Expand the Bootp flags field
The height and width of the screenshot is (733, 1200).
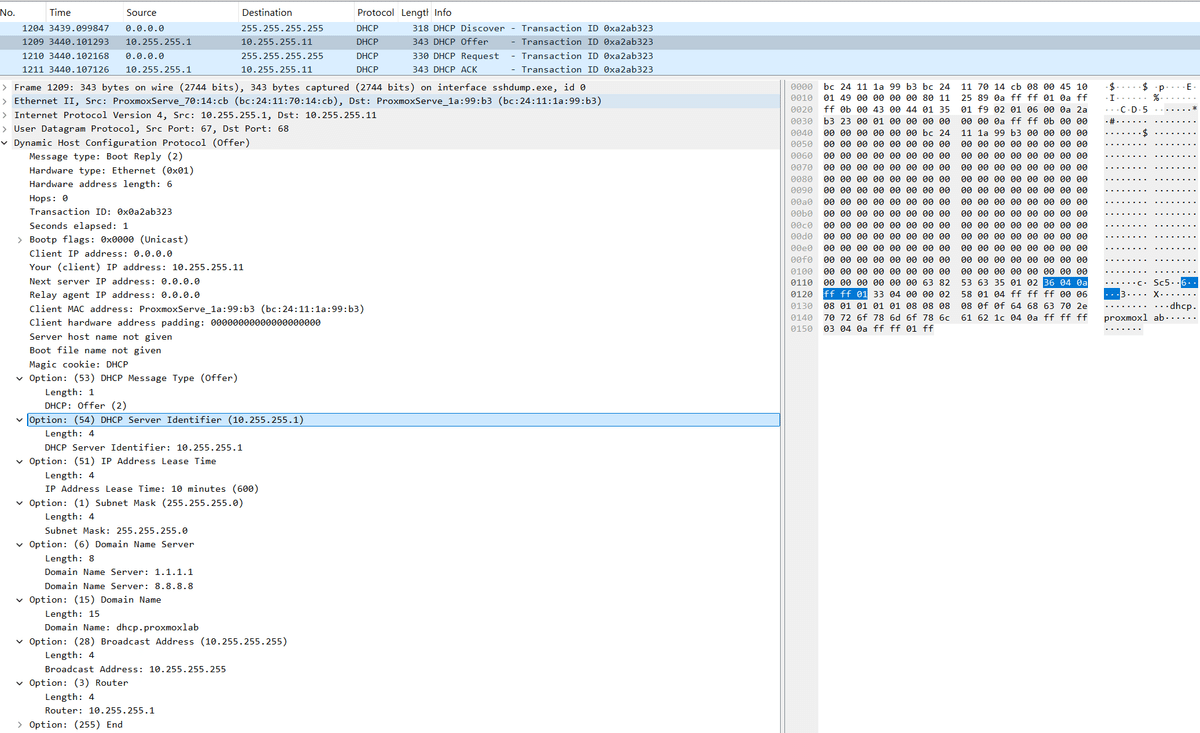click(x=20, y=239)
